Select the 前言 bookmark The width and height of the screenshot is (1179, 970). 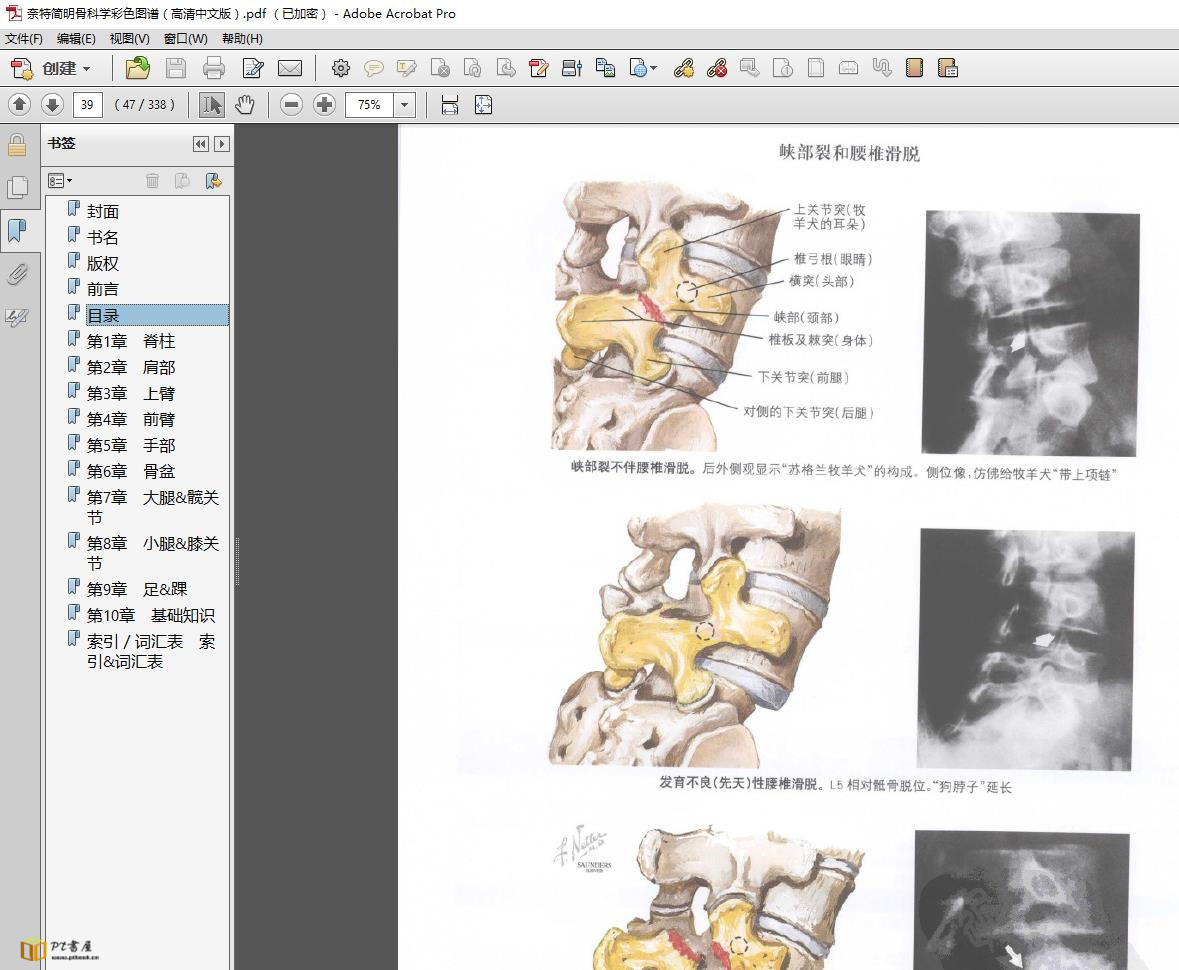103,289
